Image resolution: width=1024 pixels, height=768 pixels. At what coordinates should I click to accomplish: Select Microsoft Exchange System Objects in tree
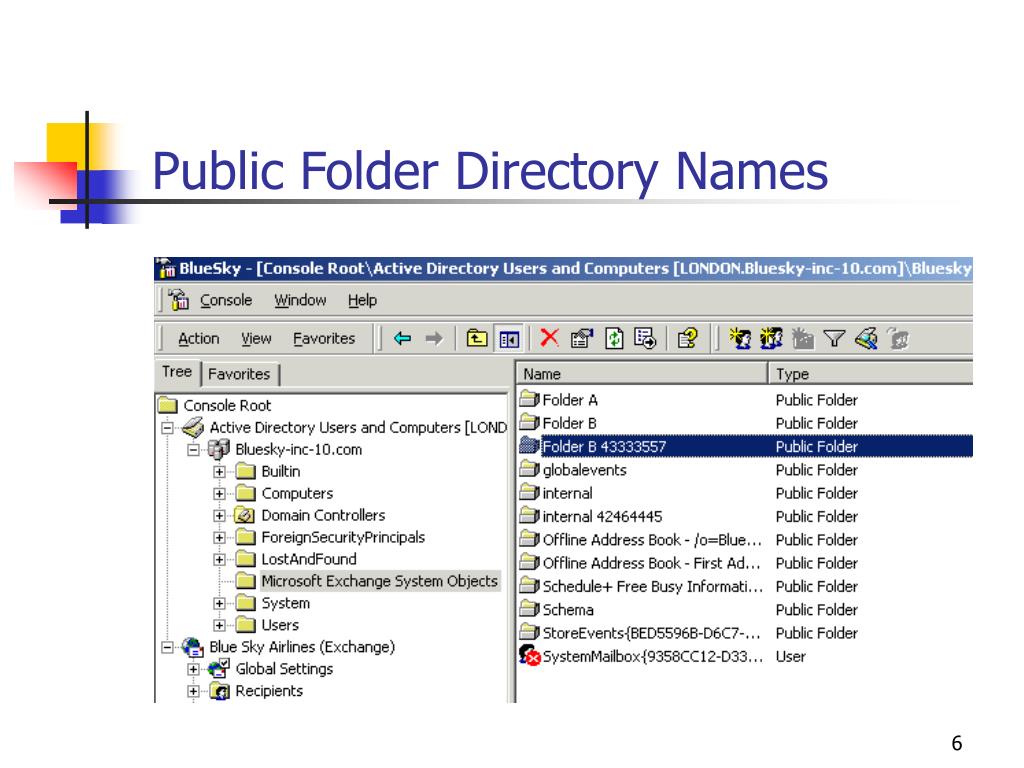point(379,581)
